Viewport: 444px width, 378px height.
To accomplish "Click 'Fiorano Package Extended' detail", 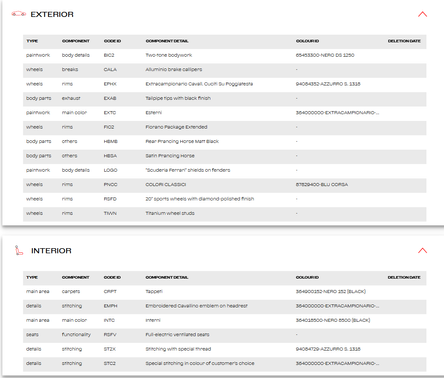I will point(176,127).
